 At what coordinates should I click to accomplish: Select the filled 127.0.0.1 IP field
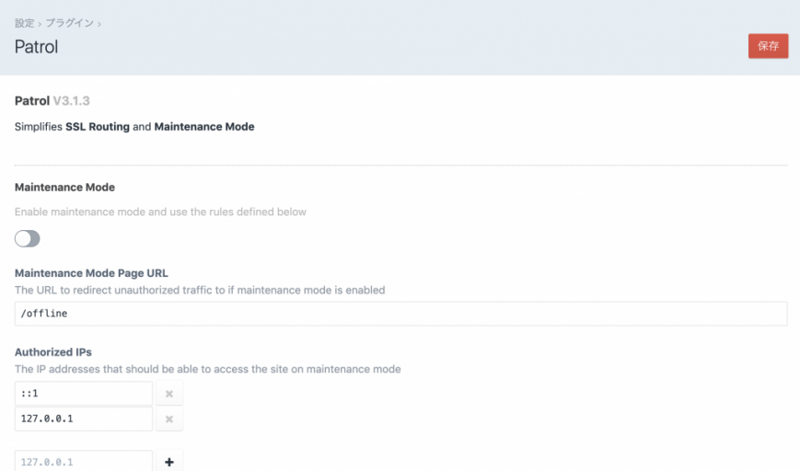coord(84,418)
